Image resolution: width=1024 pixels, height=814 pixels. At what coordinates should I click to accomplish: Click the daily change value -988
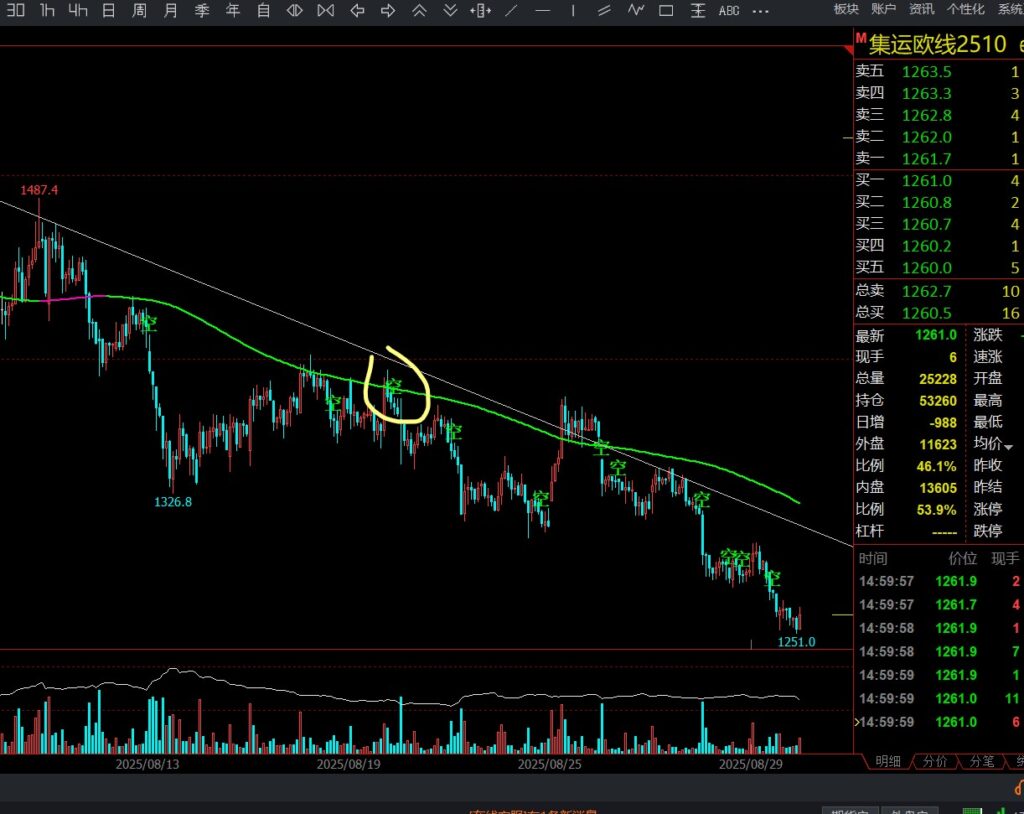click(944, 423)
